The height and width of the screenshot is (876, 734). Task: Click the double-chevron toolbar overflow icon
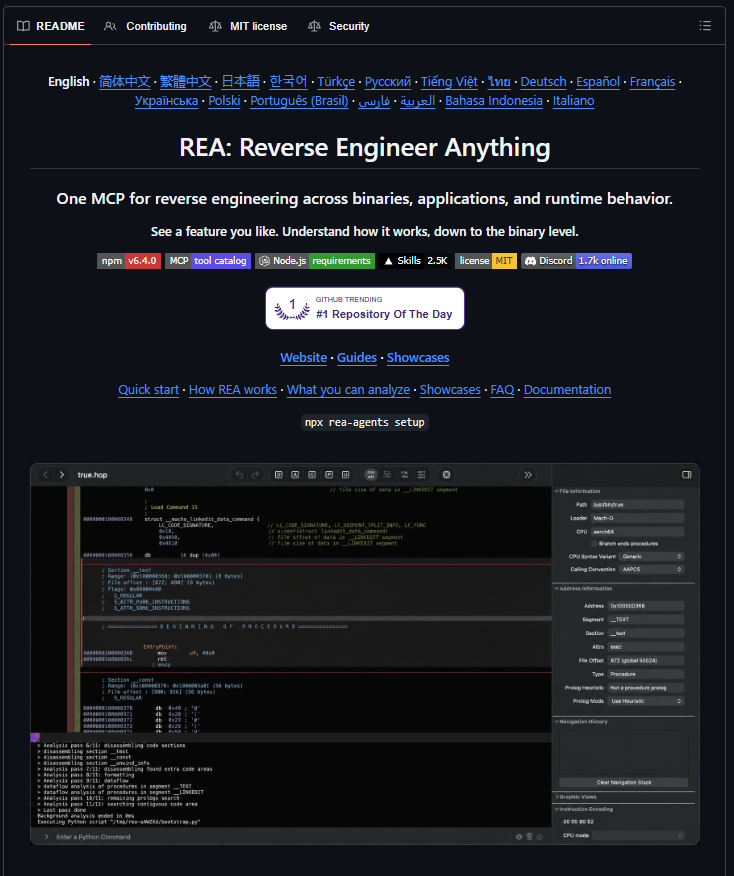pyautogui.click(x=528, y=475)
